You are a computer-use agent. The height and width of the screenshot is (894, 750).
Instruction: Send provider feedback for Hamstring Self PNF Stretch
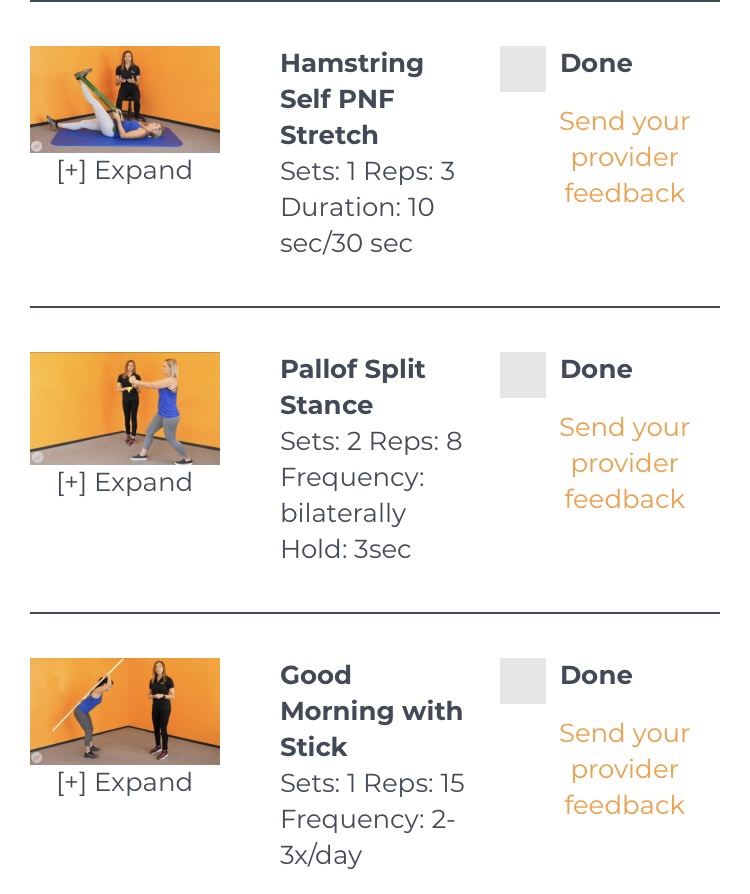(x=624, y=157)
